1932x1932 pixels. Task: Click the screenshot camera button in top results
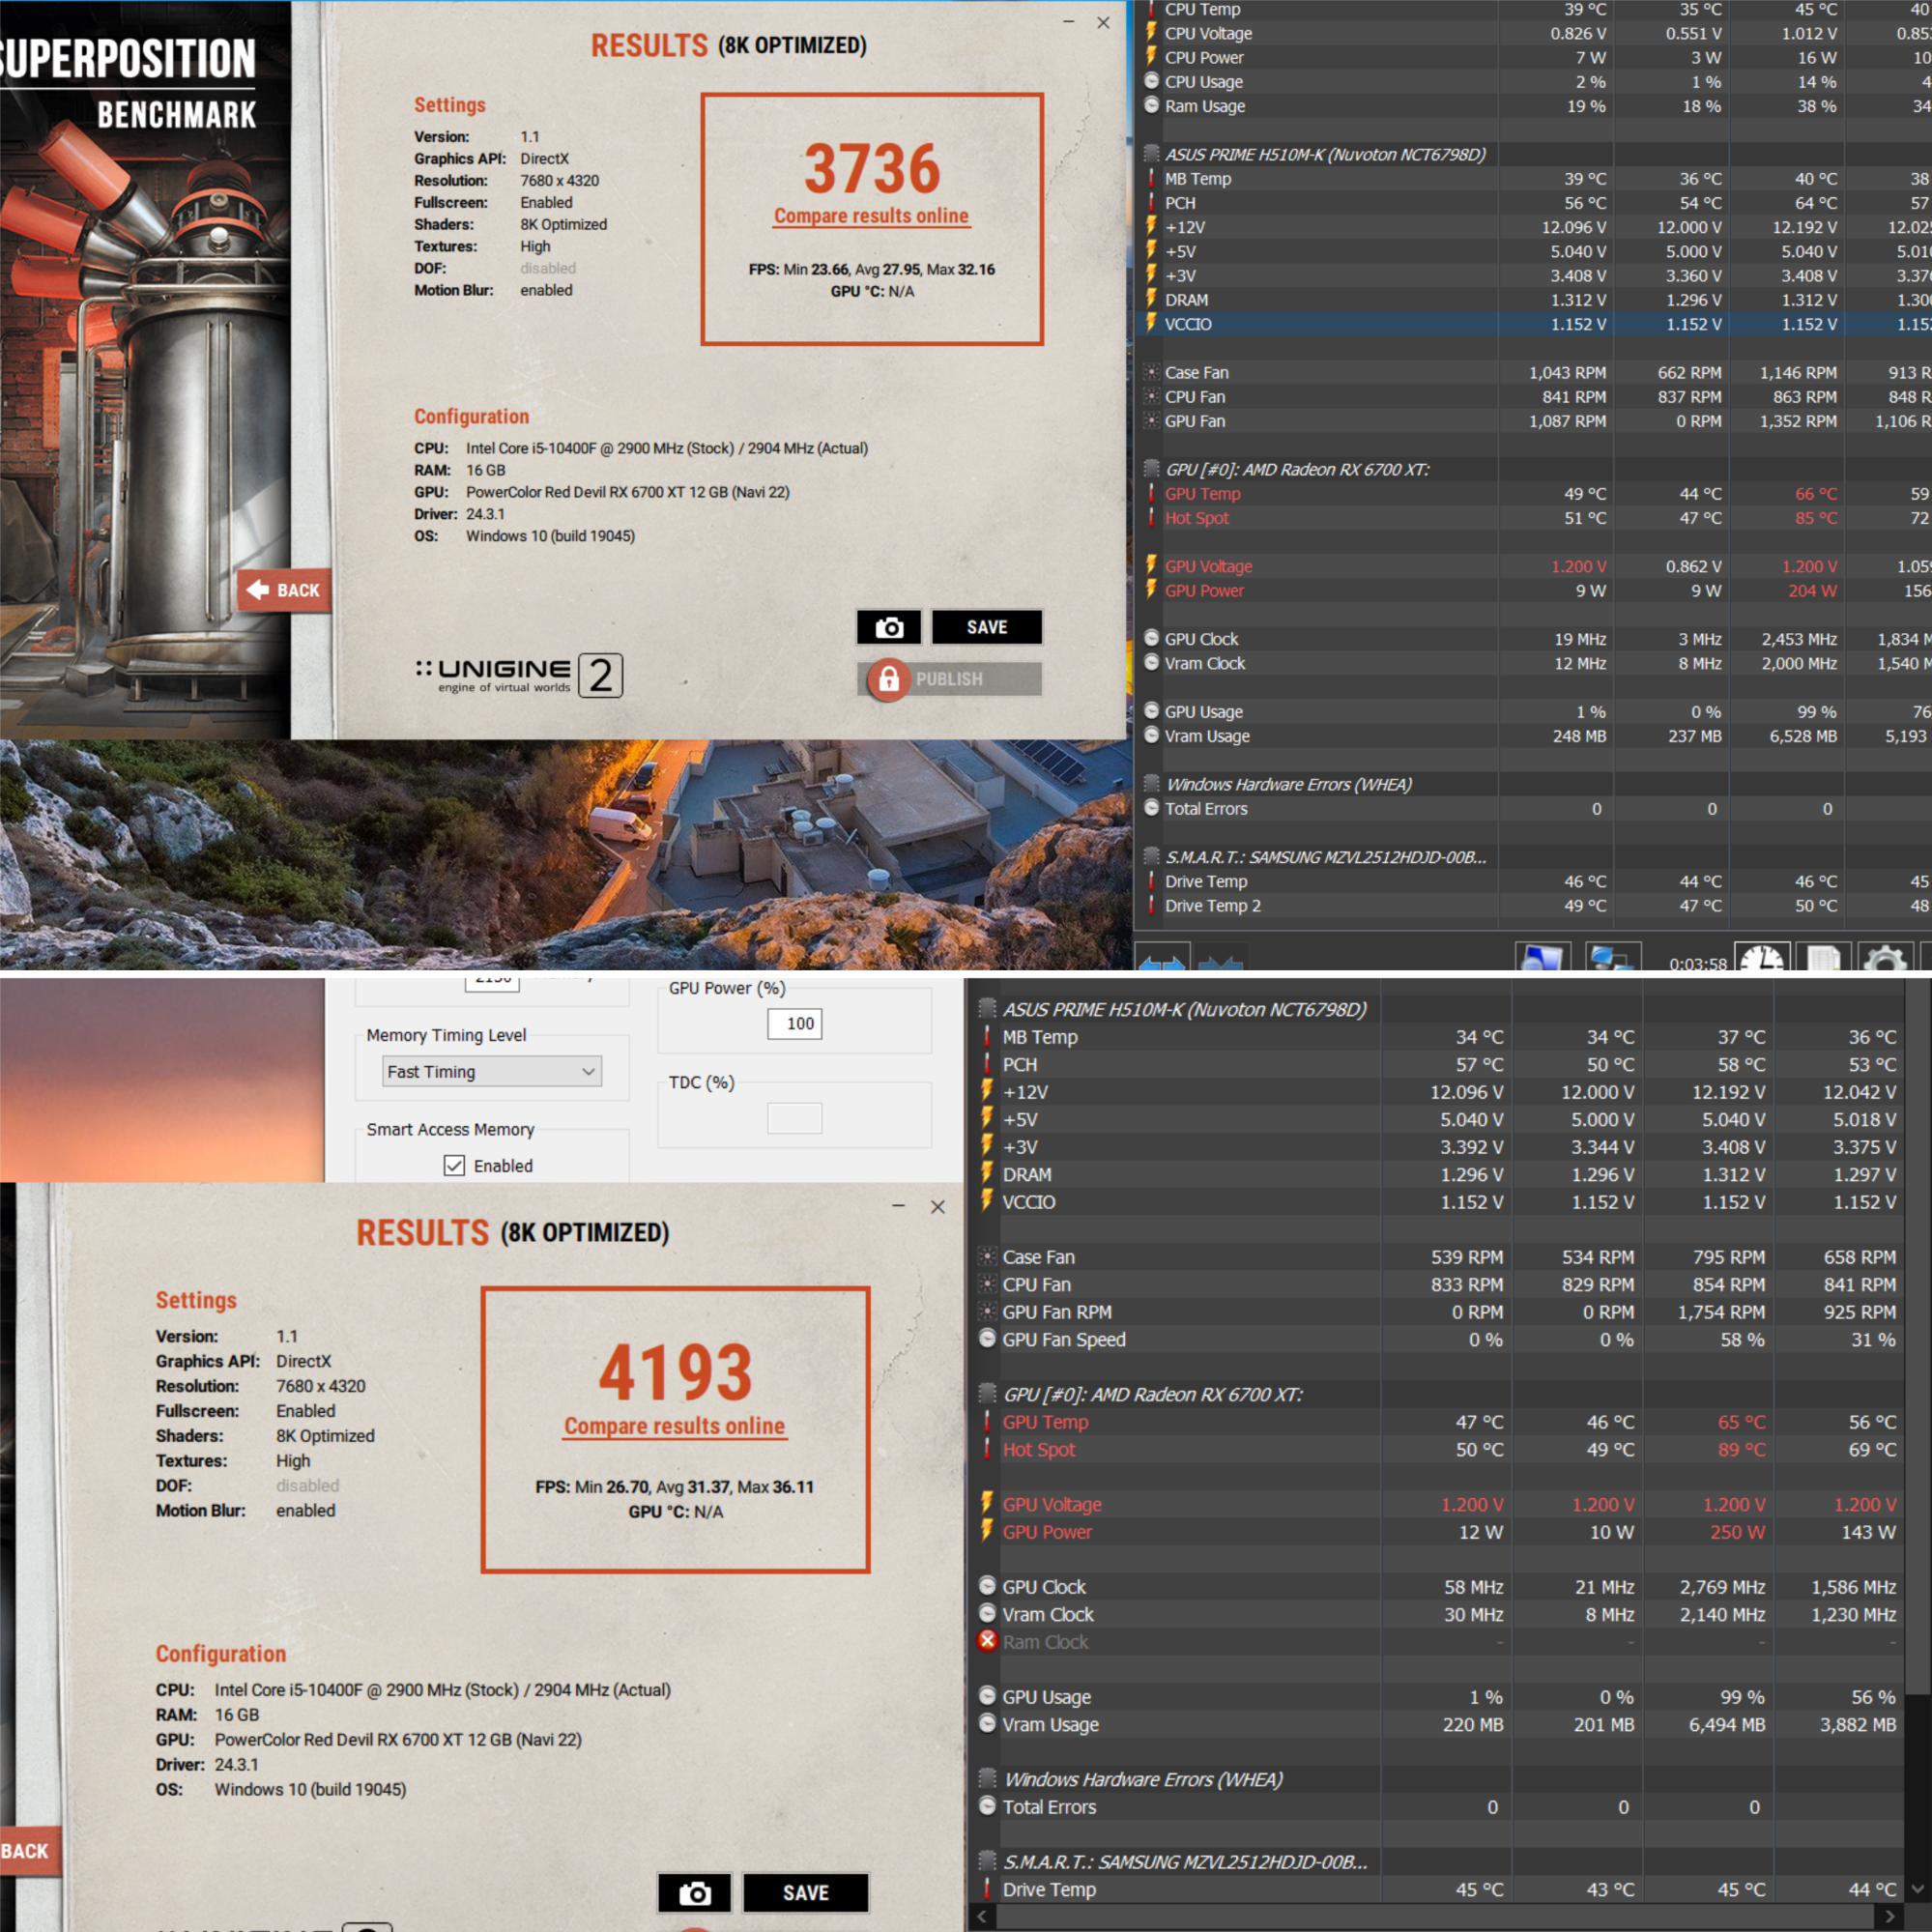888,627
